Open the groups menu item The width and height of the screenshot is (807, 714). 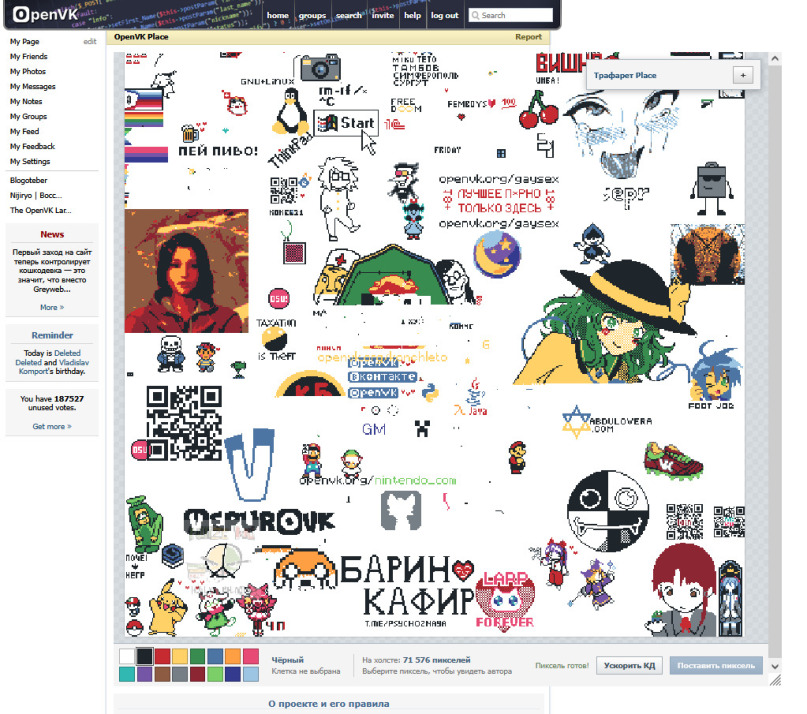312,15
